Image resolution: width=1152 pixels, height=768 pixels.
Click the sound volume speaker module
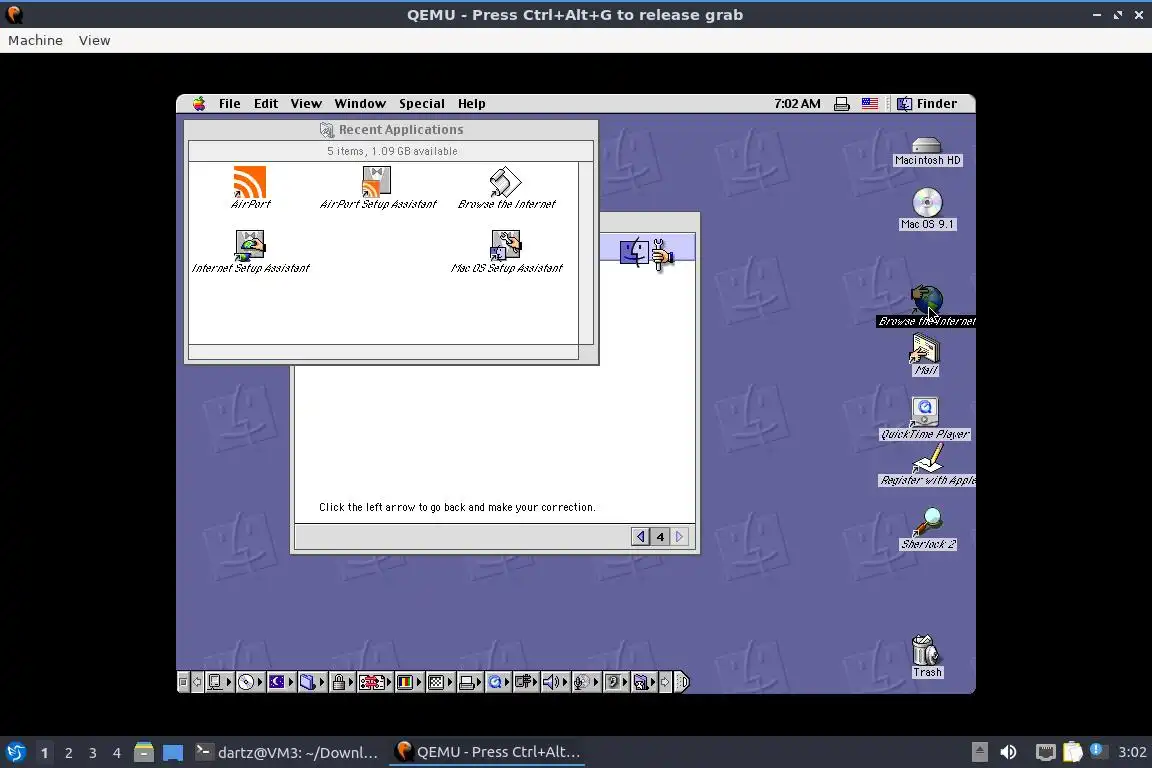pyautogui.click(x=551, y=682)
